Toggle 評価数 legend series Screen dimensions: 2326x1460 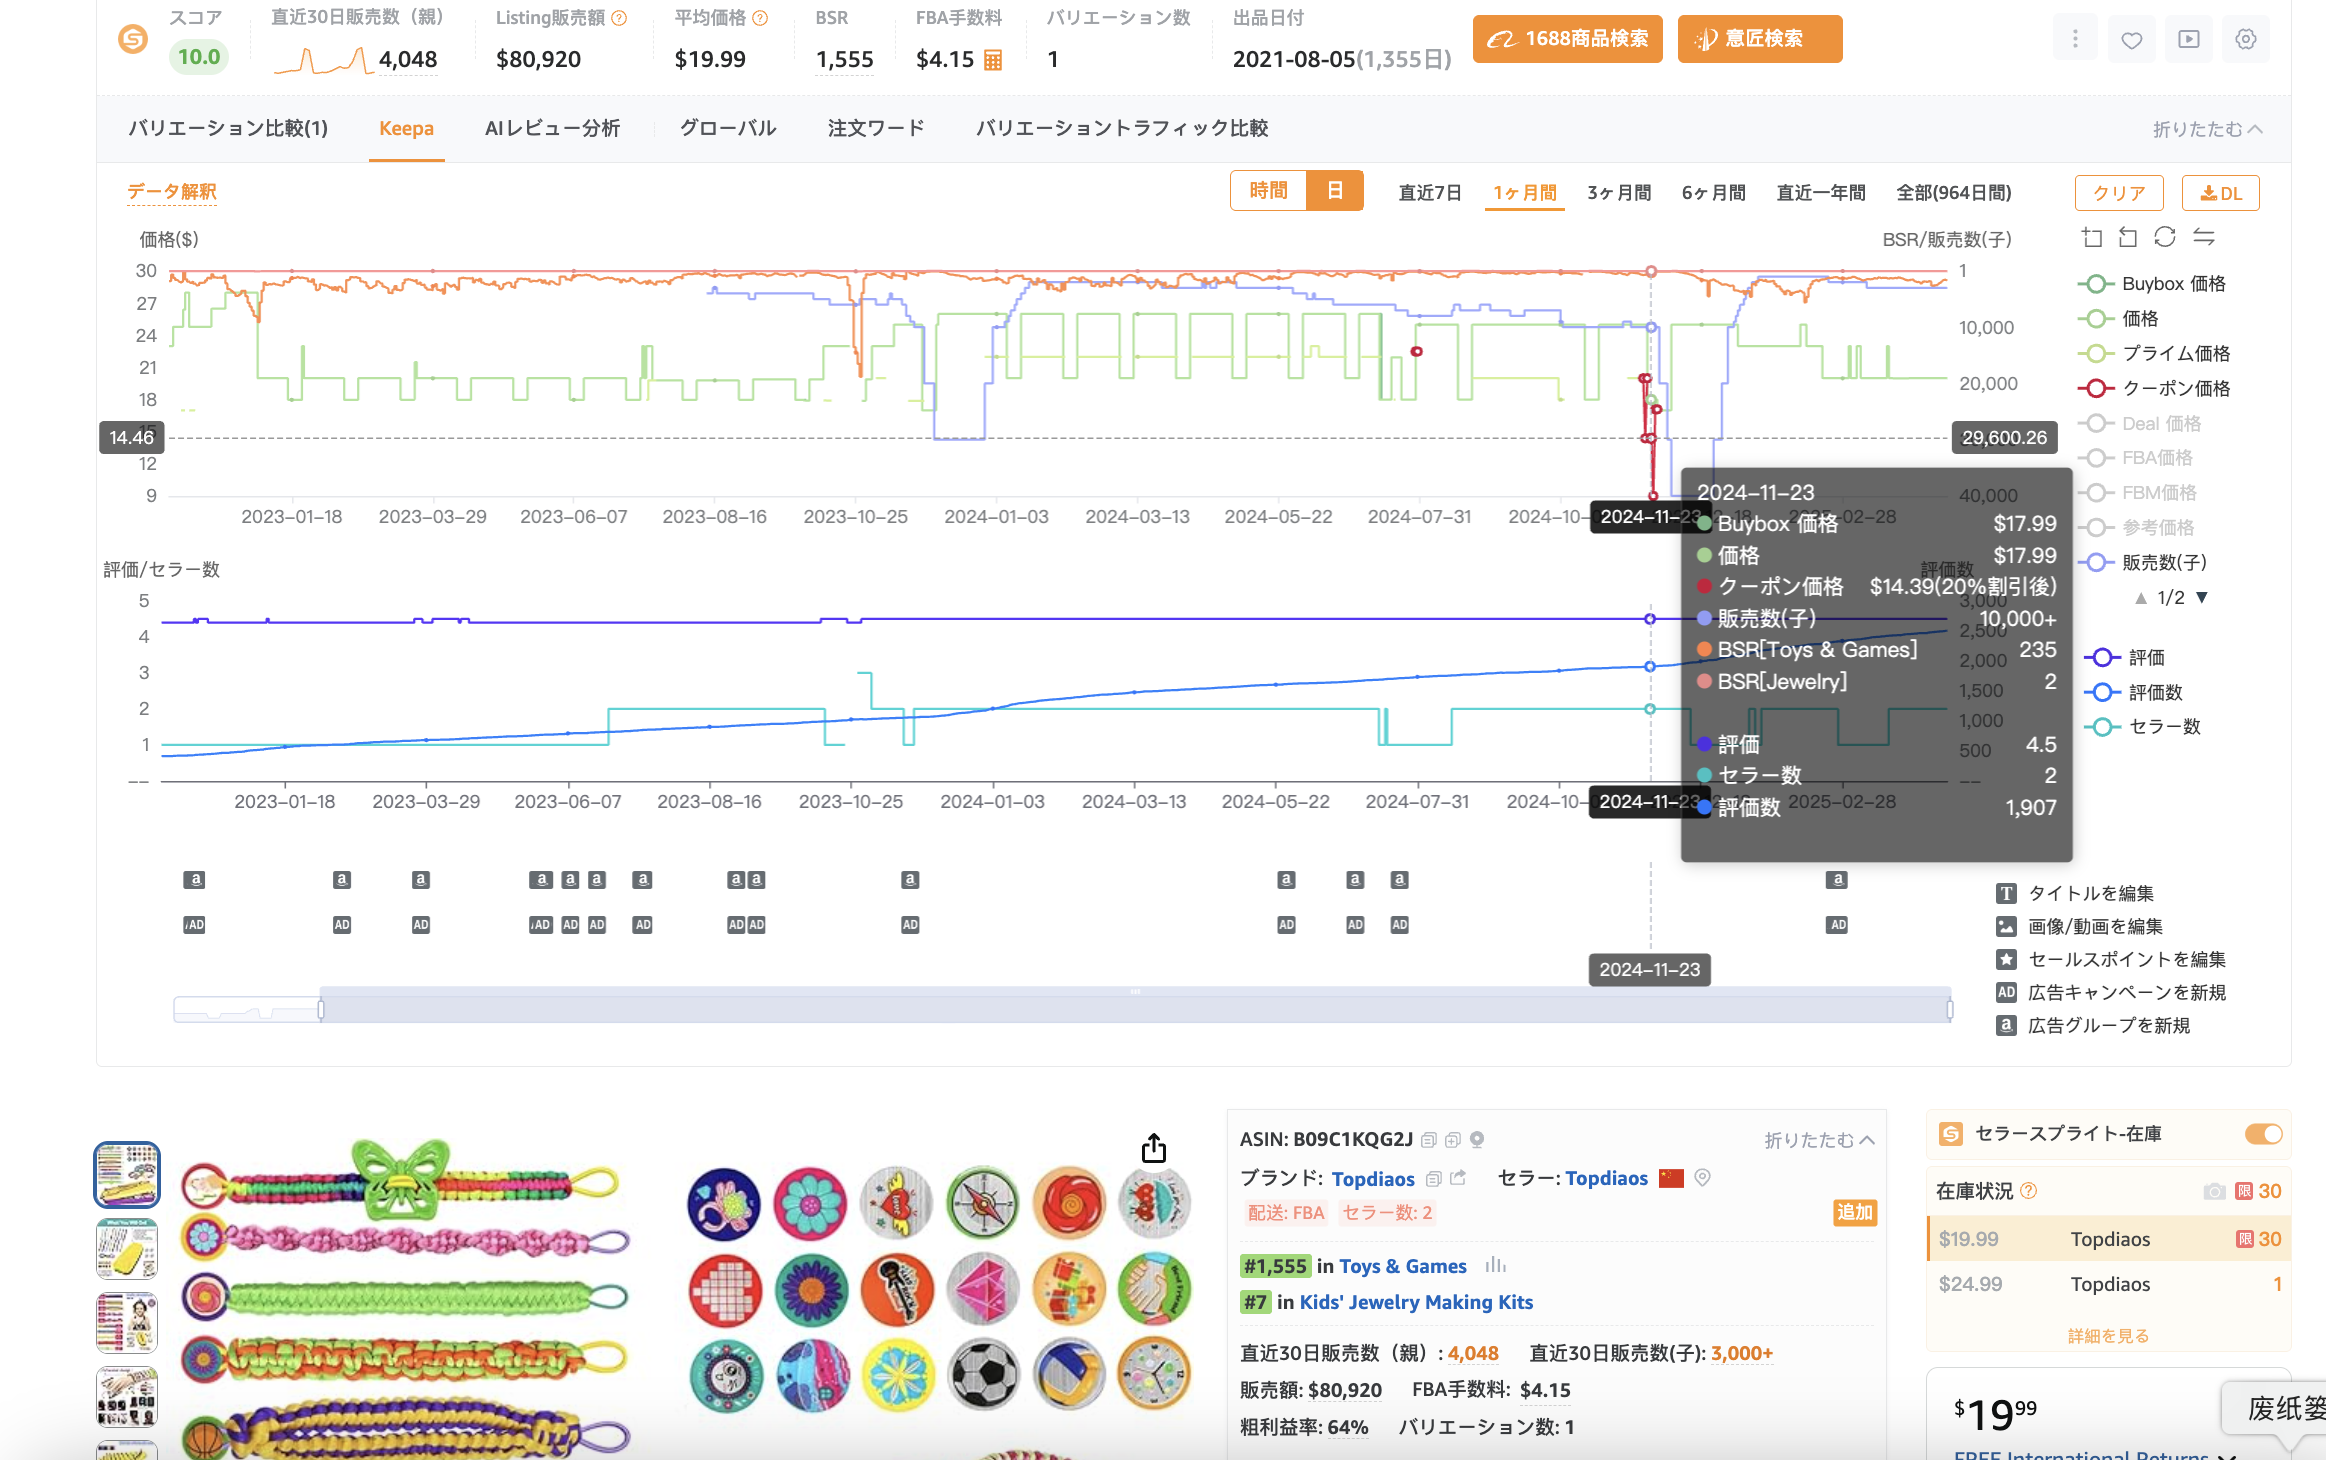coord(2134,693)
